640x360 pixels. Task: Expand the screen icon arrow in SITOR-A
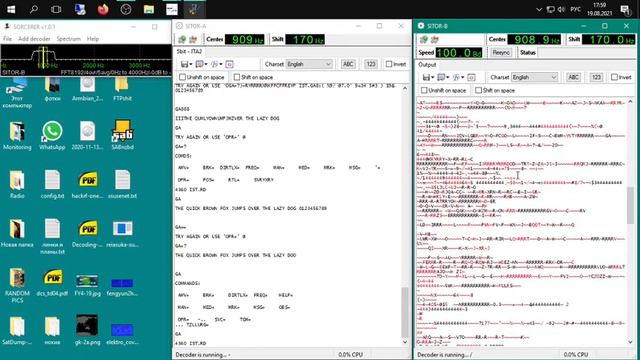[206, 64]
